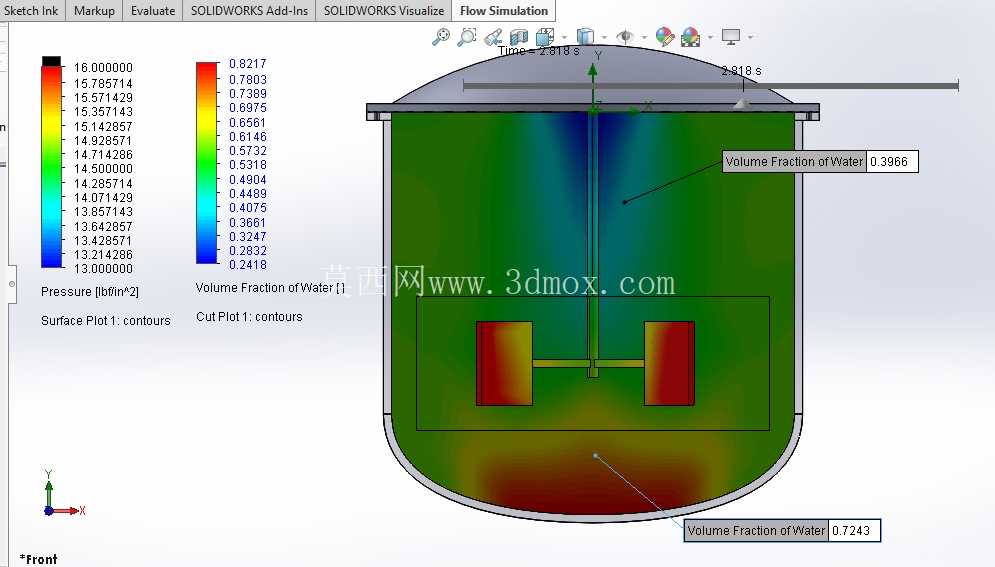This screenshot has width=995, height=567.
Task: Click the right red impeller blade
Action: coord(669,363)
